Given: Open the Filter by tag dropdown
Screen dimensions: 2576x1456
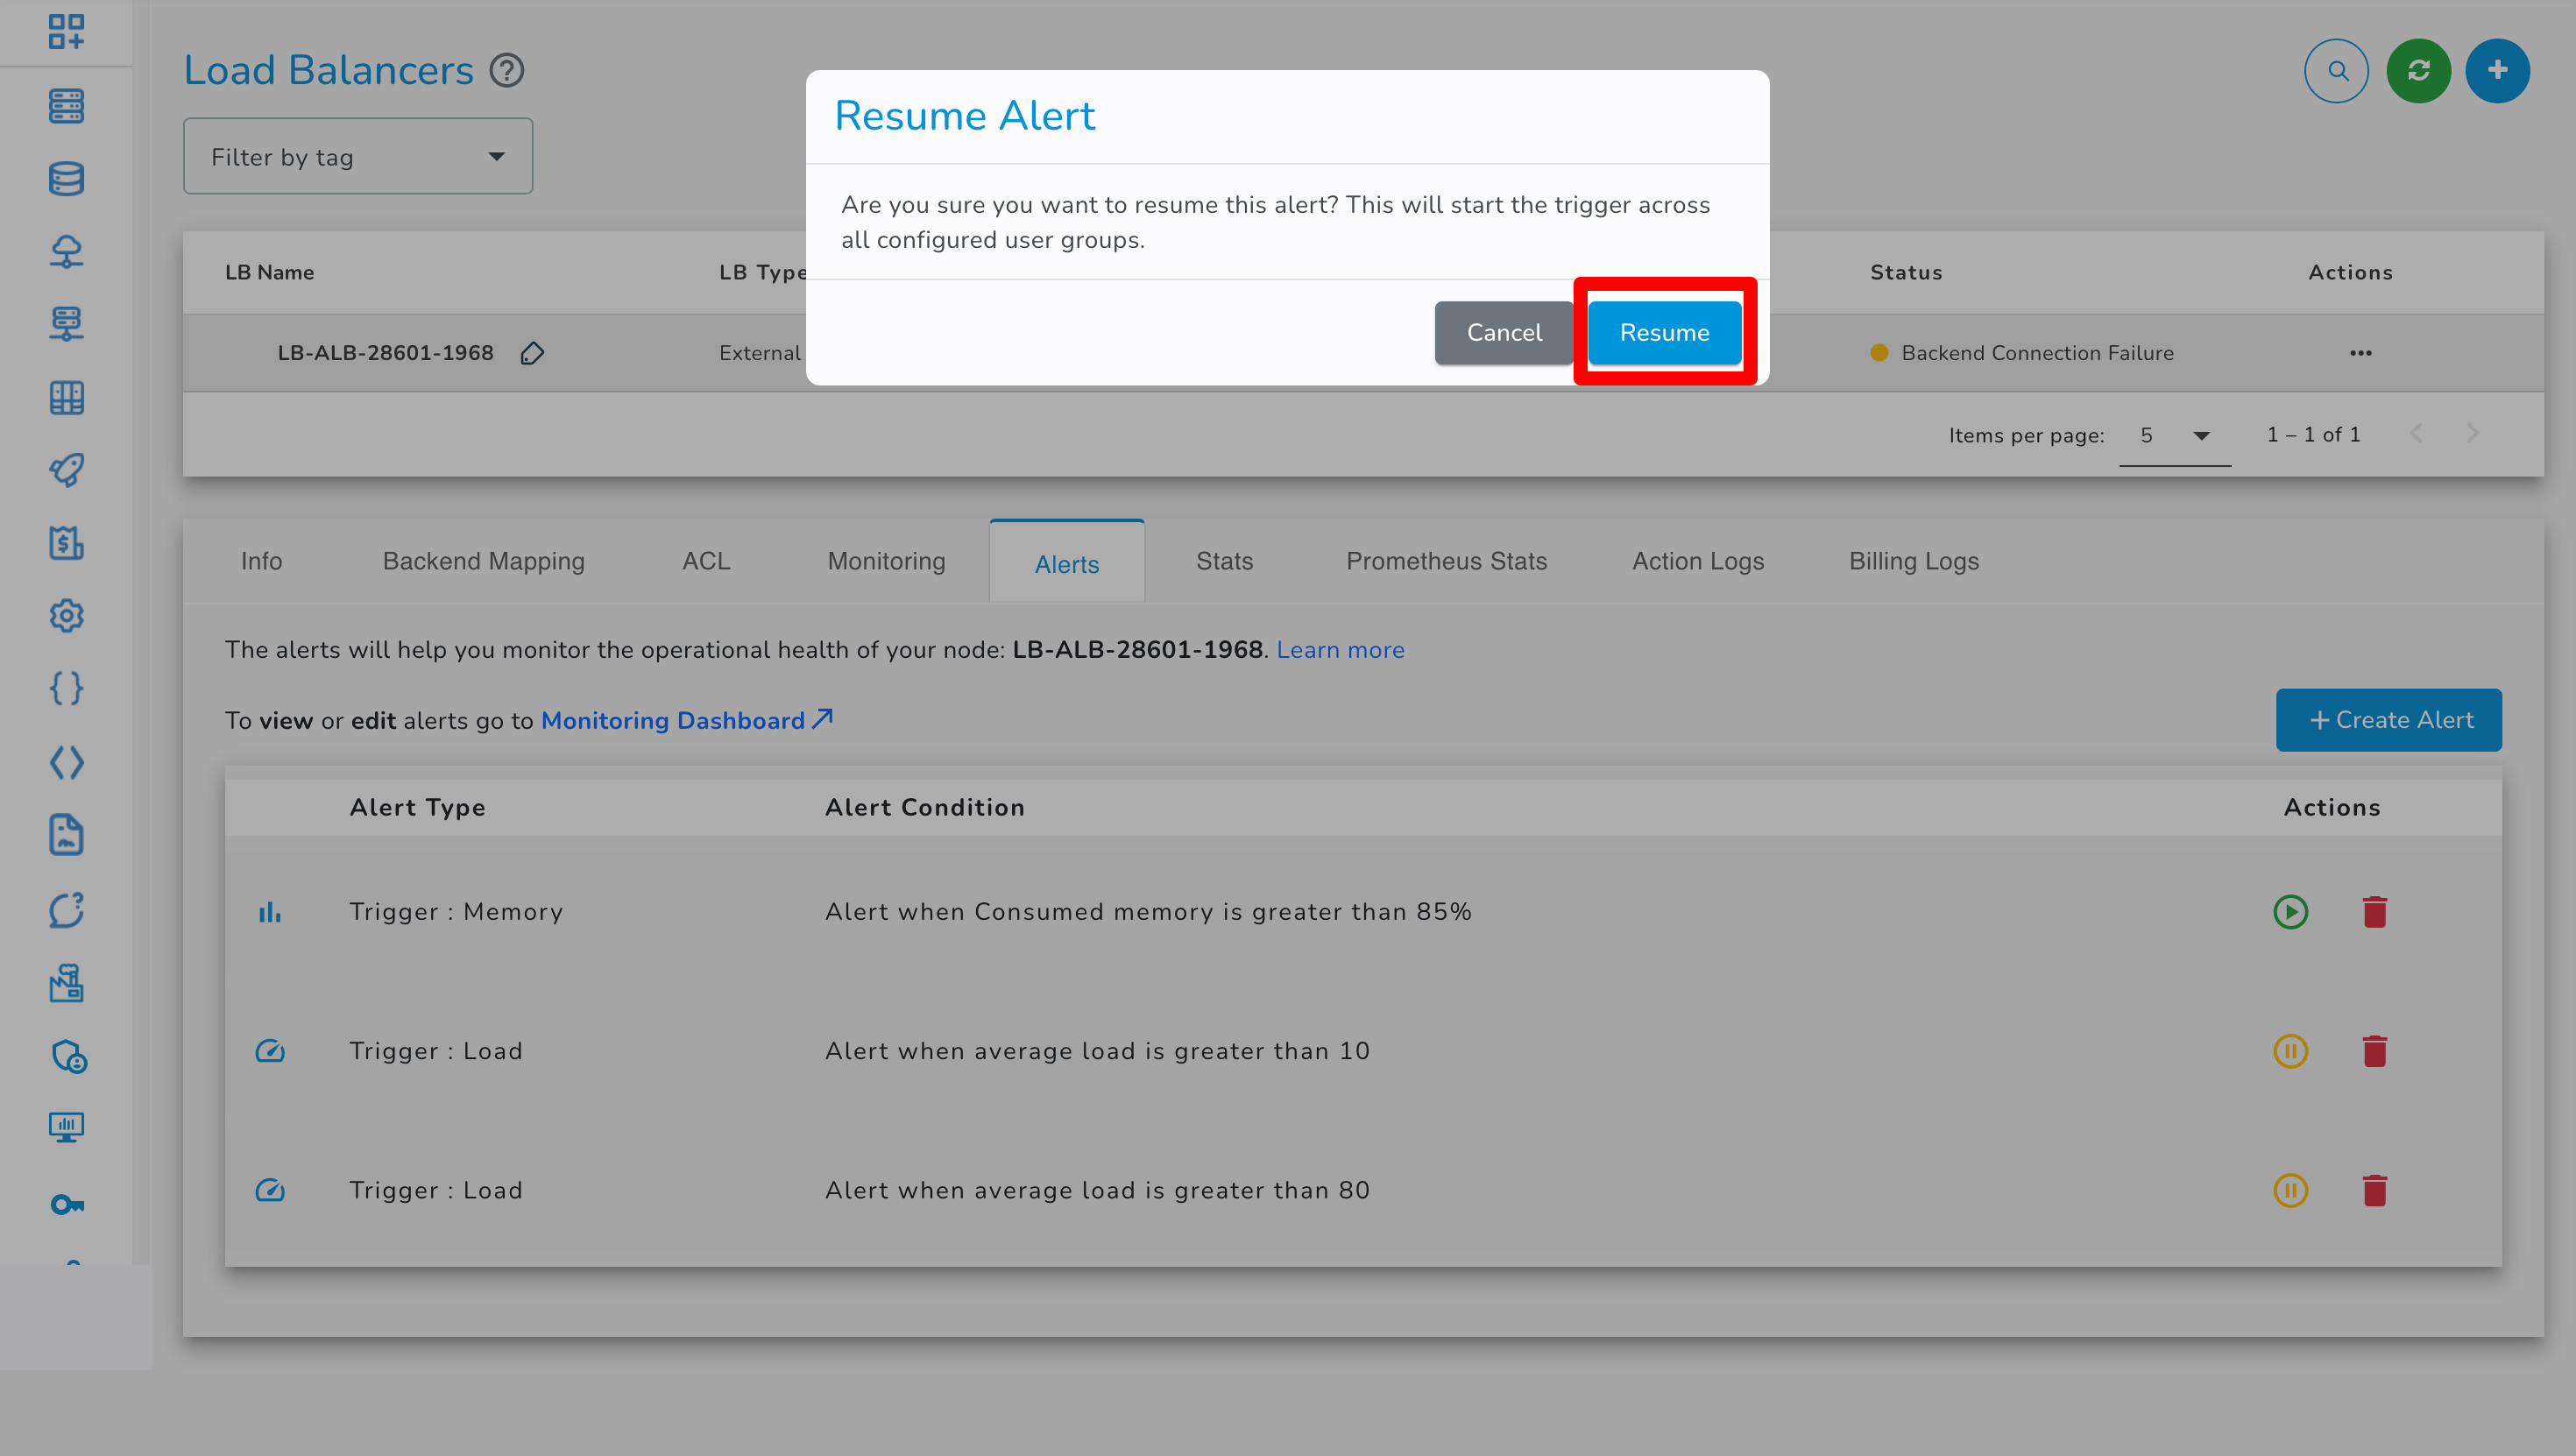Looking at the screenshot, I should click(357, 156).
